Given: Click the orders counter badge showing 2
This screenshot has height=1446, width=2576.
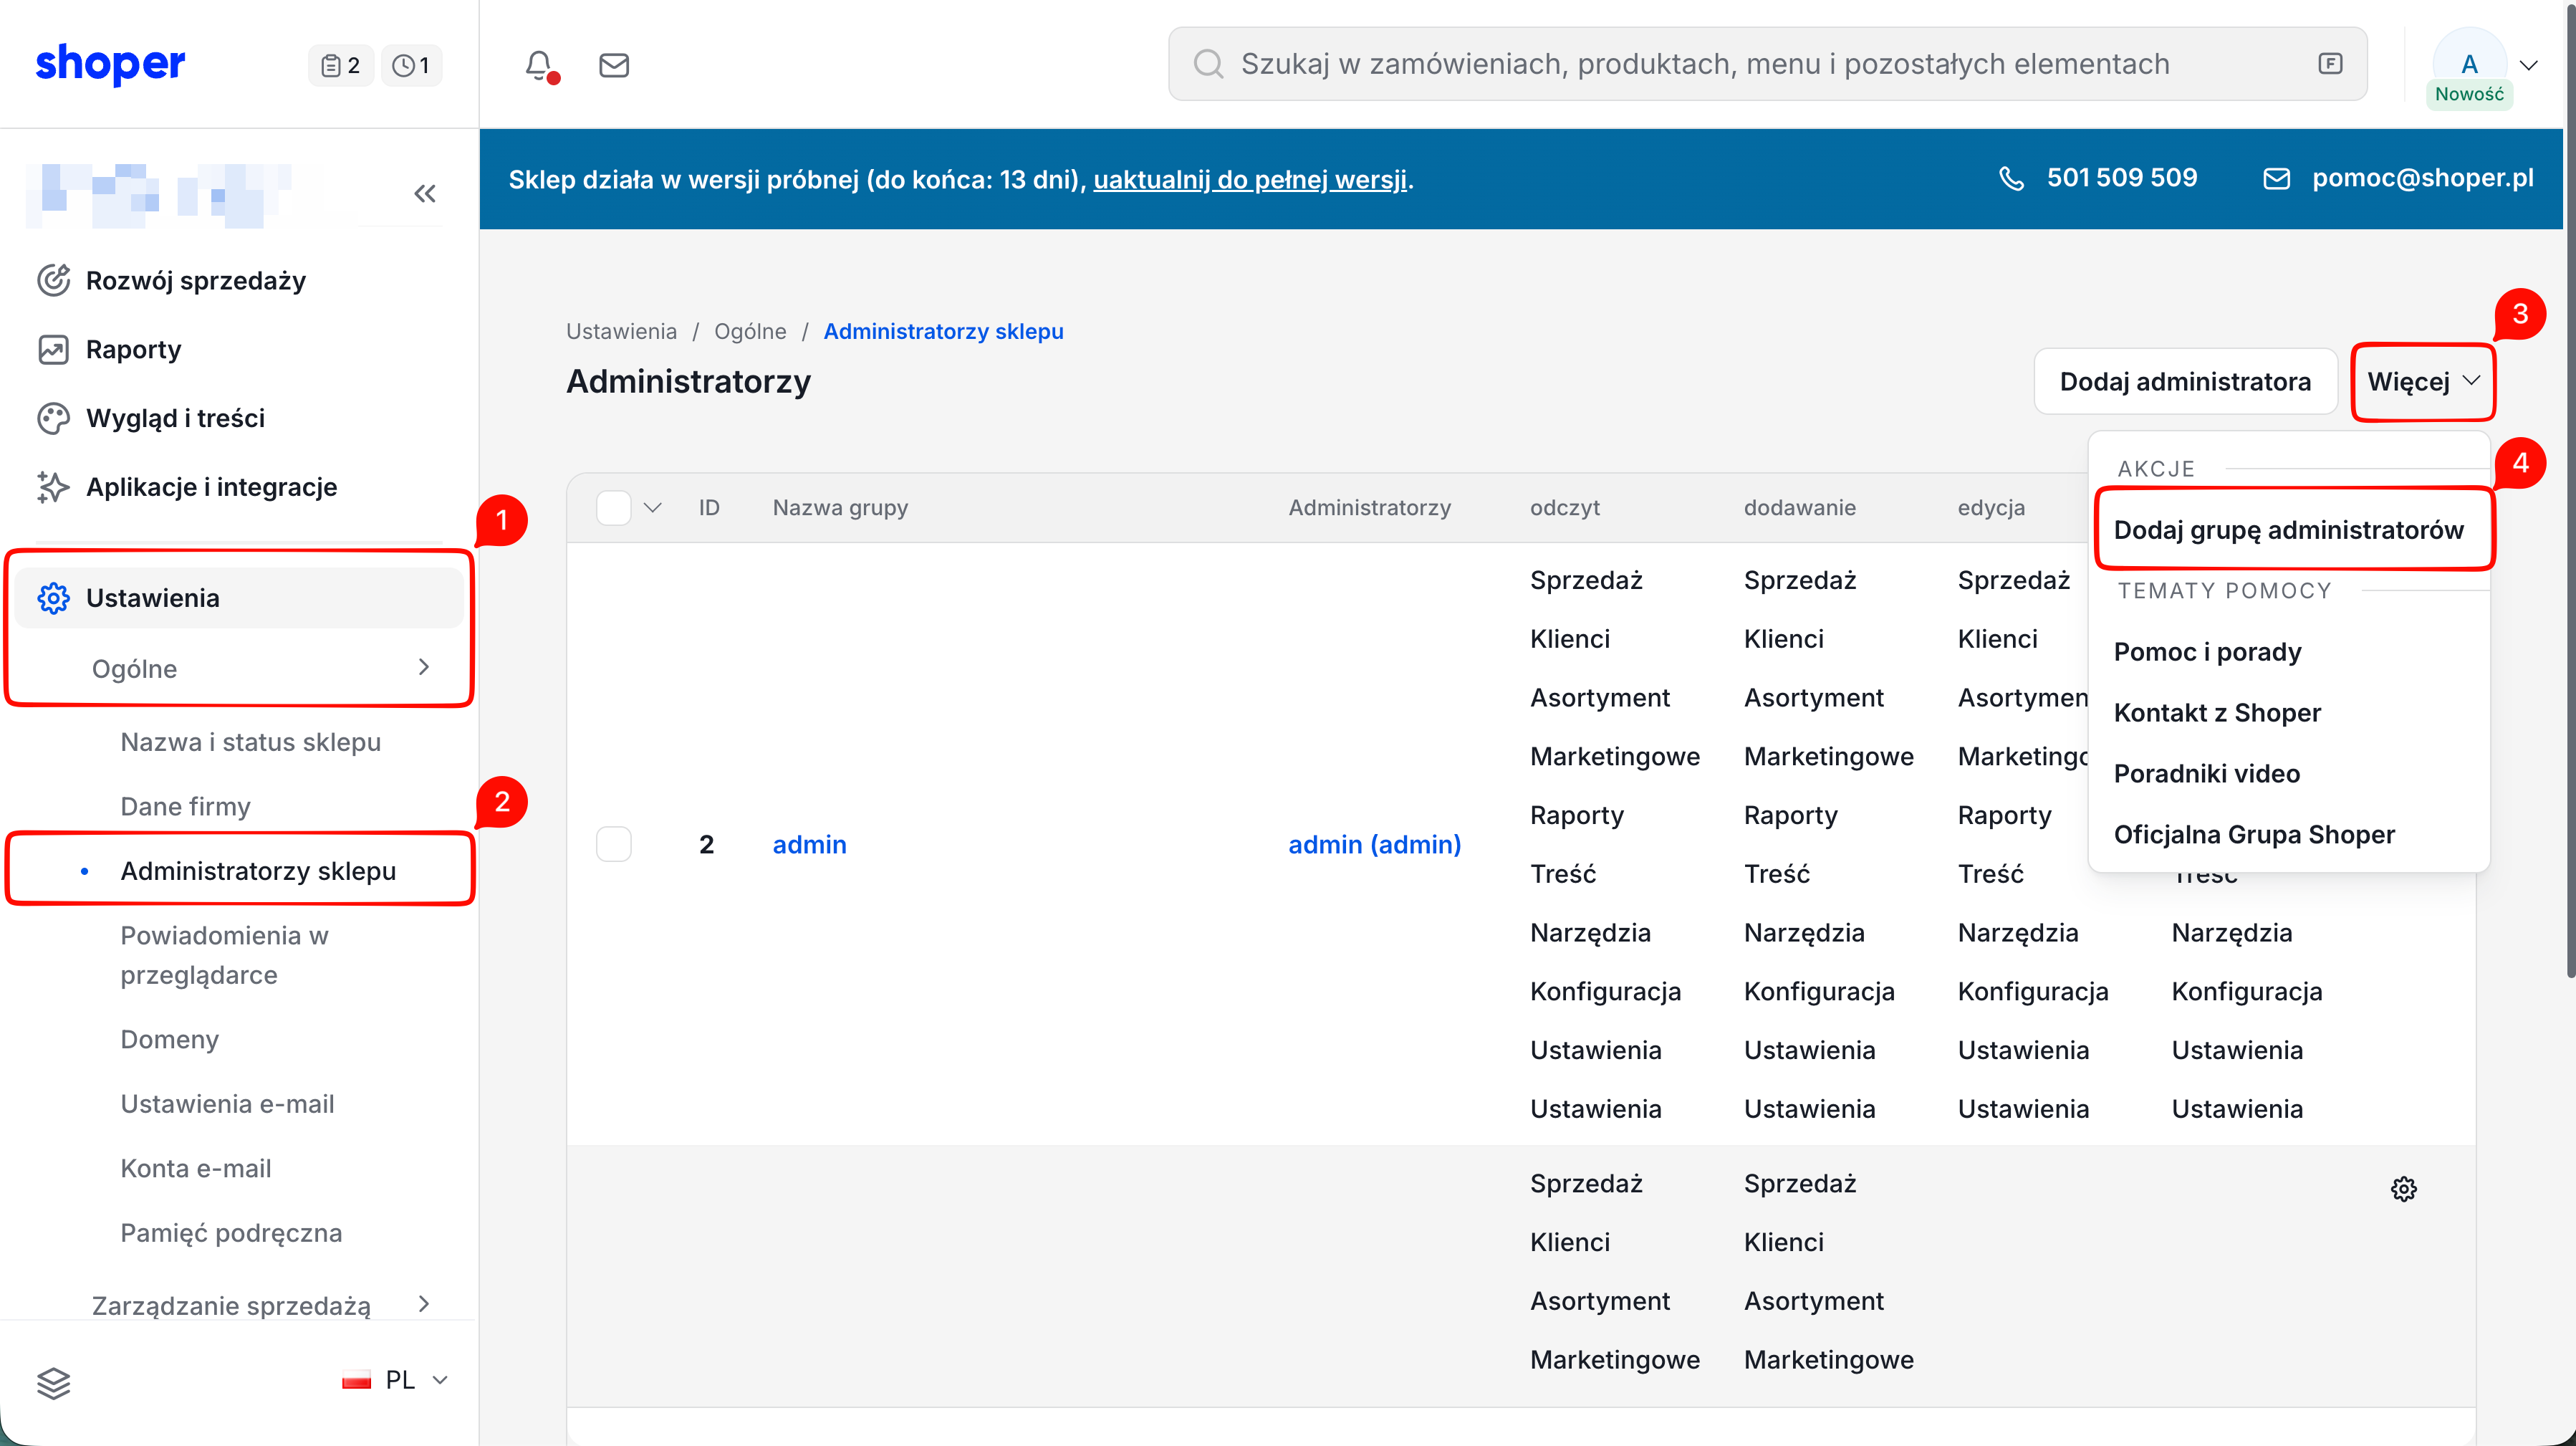Looking at the screenshot, I should pos(340,65).
